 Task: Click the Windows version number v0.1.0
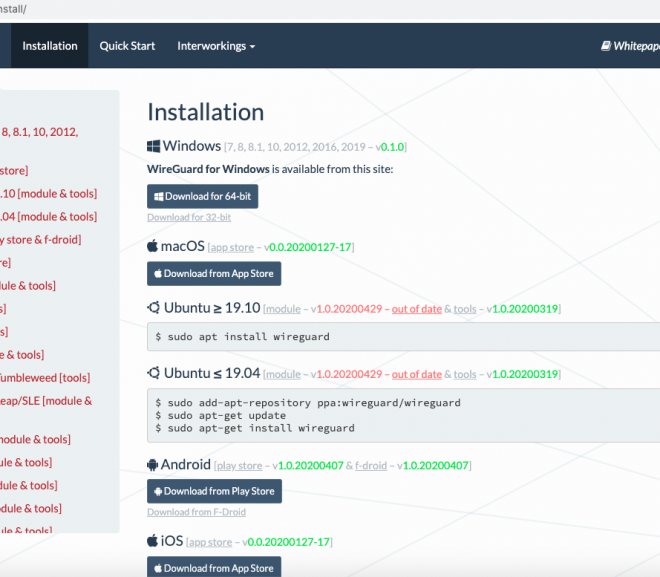pos(390,147)
